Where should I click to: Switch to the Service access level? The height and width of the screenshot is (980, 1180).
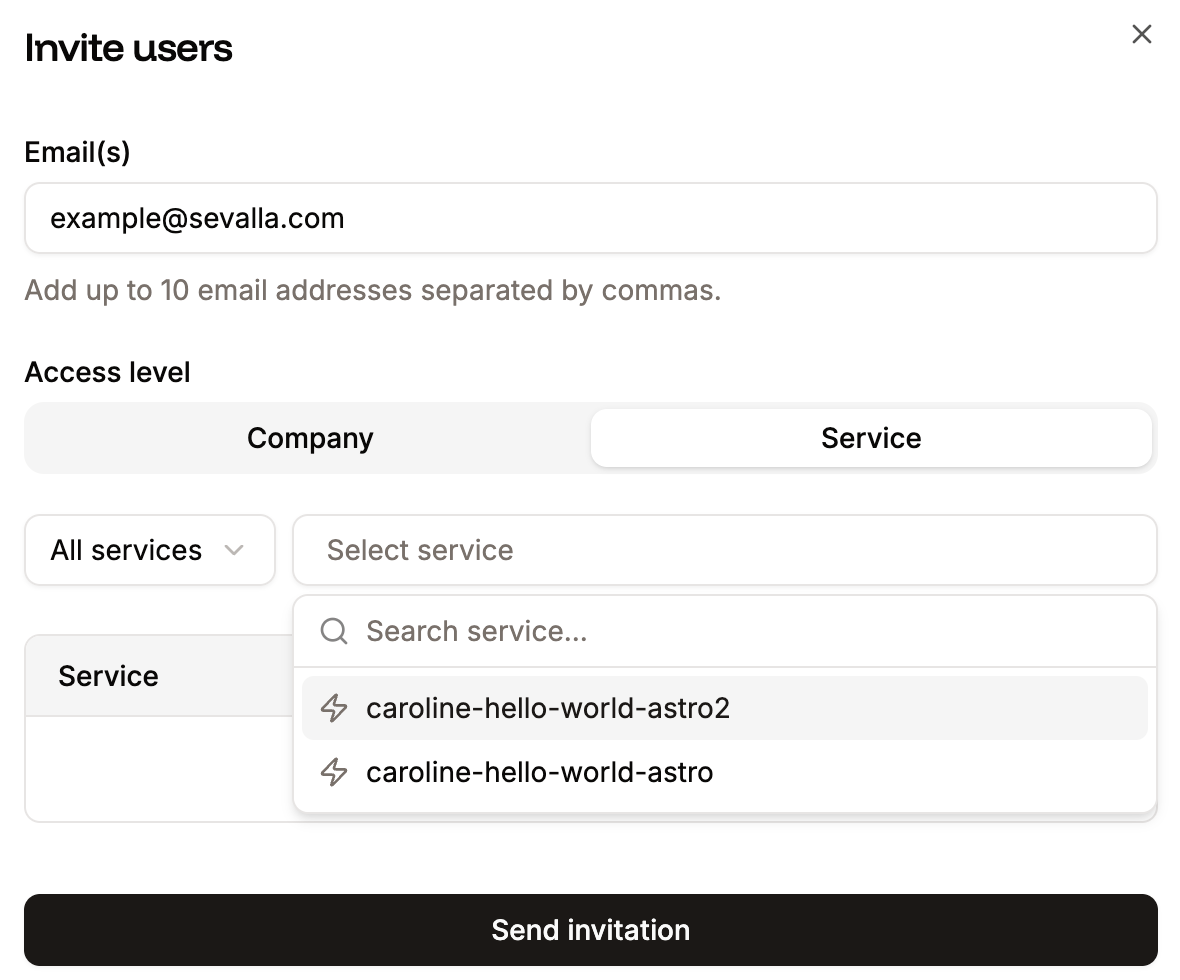pyautogui.click(x=871, y=438)
